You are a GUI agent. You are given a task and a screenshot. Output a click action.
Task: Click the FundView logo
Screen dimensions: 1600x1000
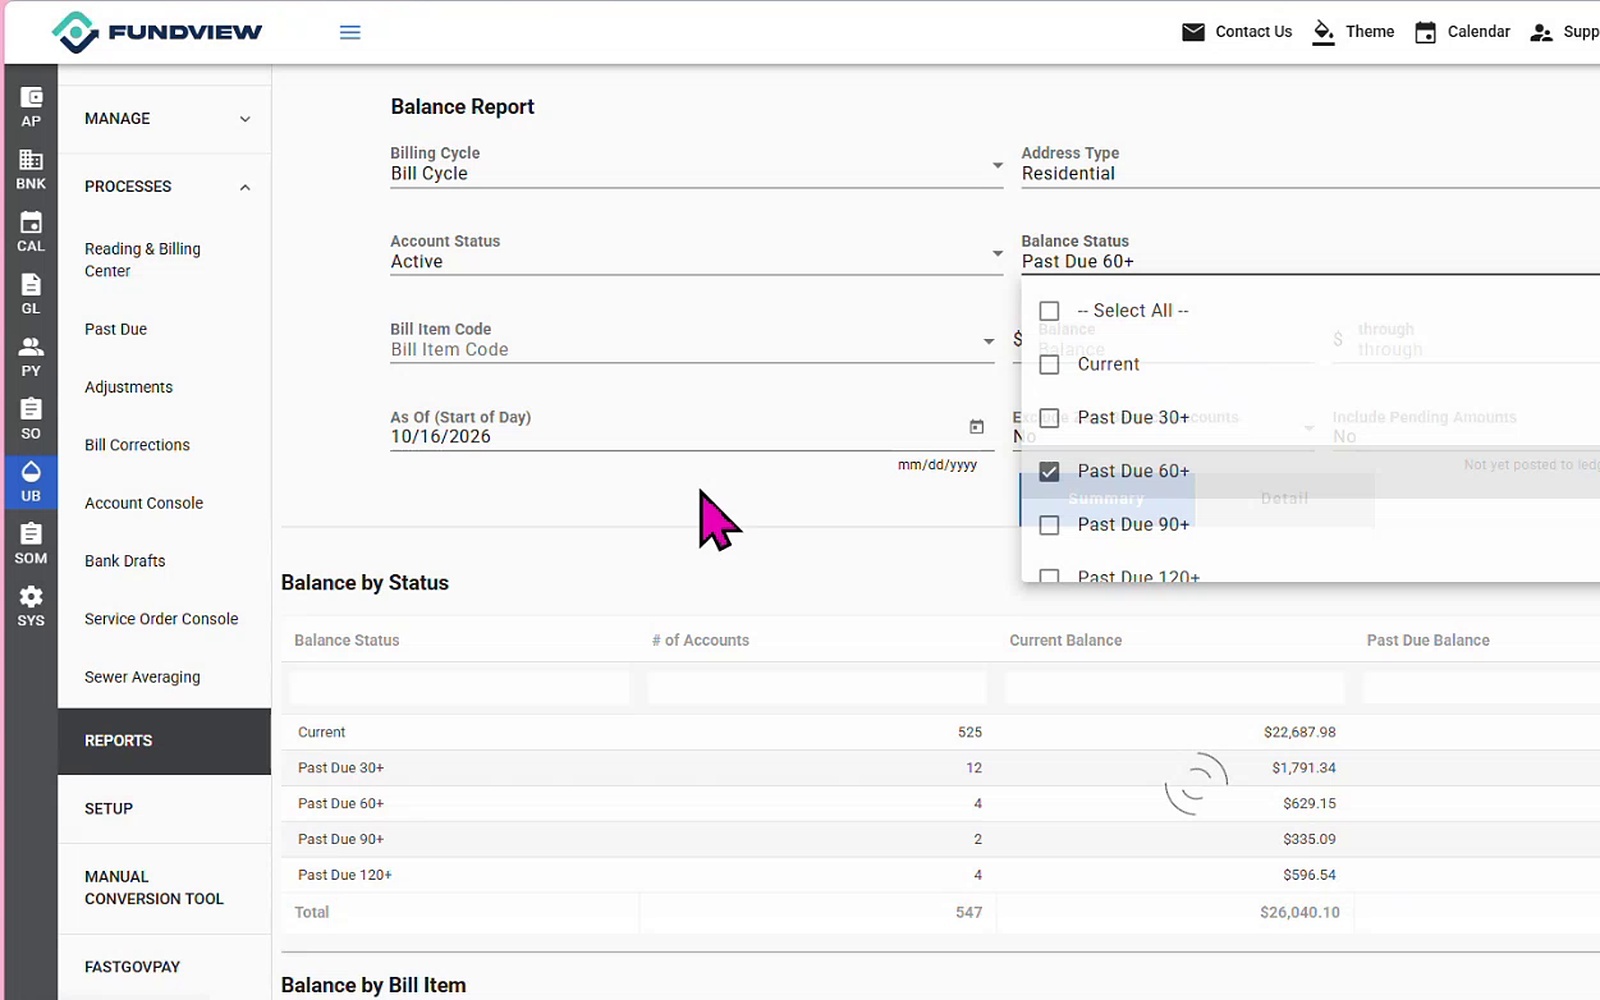(x=157, y=32)
